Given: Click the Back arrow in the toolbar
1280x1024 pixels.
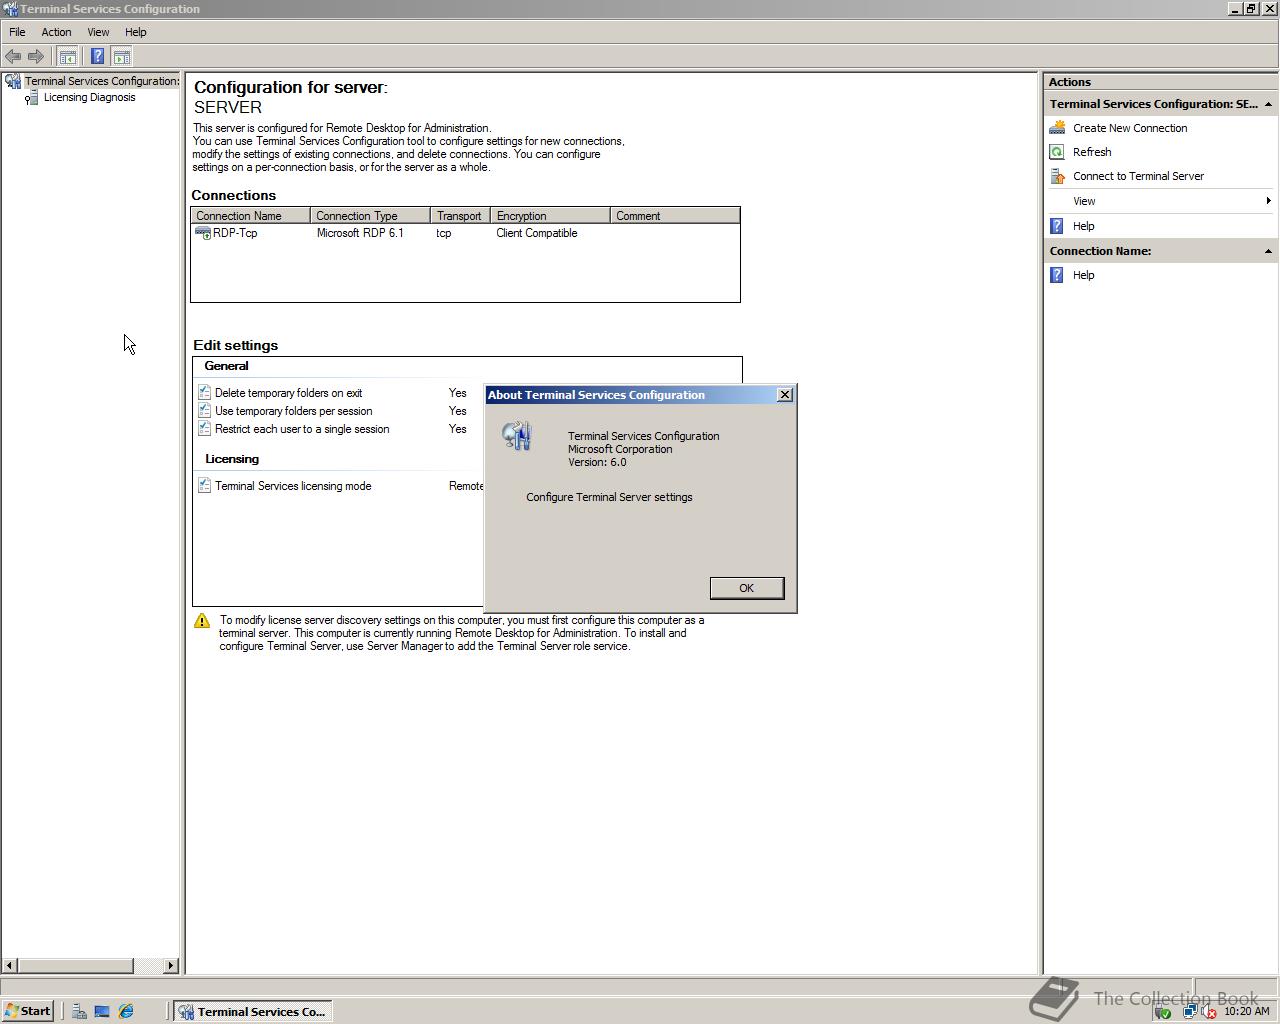Looking at the screenshot, I should click(13, 57).
